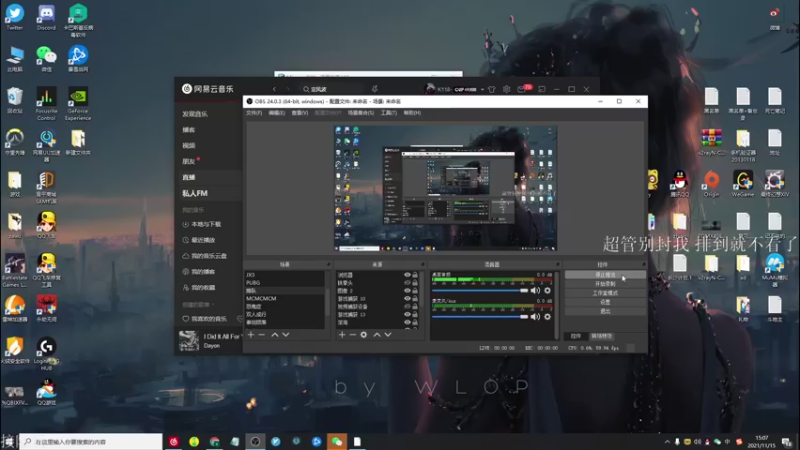Open OBS Settings from Controls panel
The height and width of the screenshot is (450, 800).
point(605,302)
